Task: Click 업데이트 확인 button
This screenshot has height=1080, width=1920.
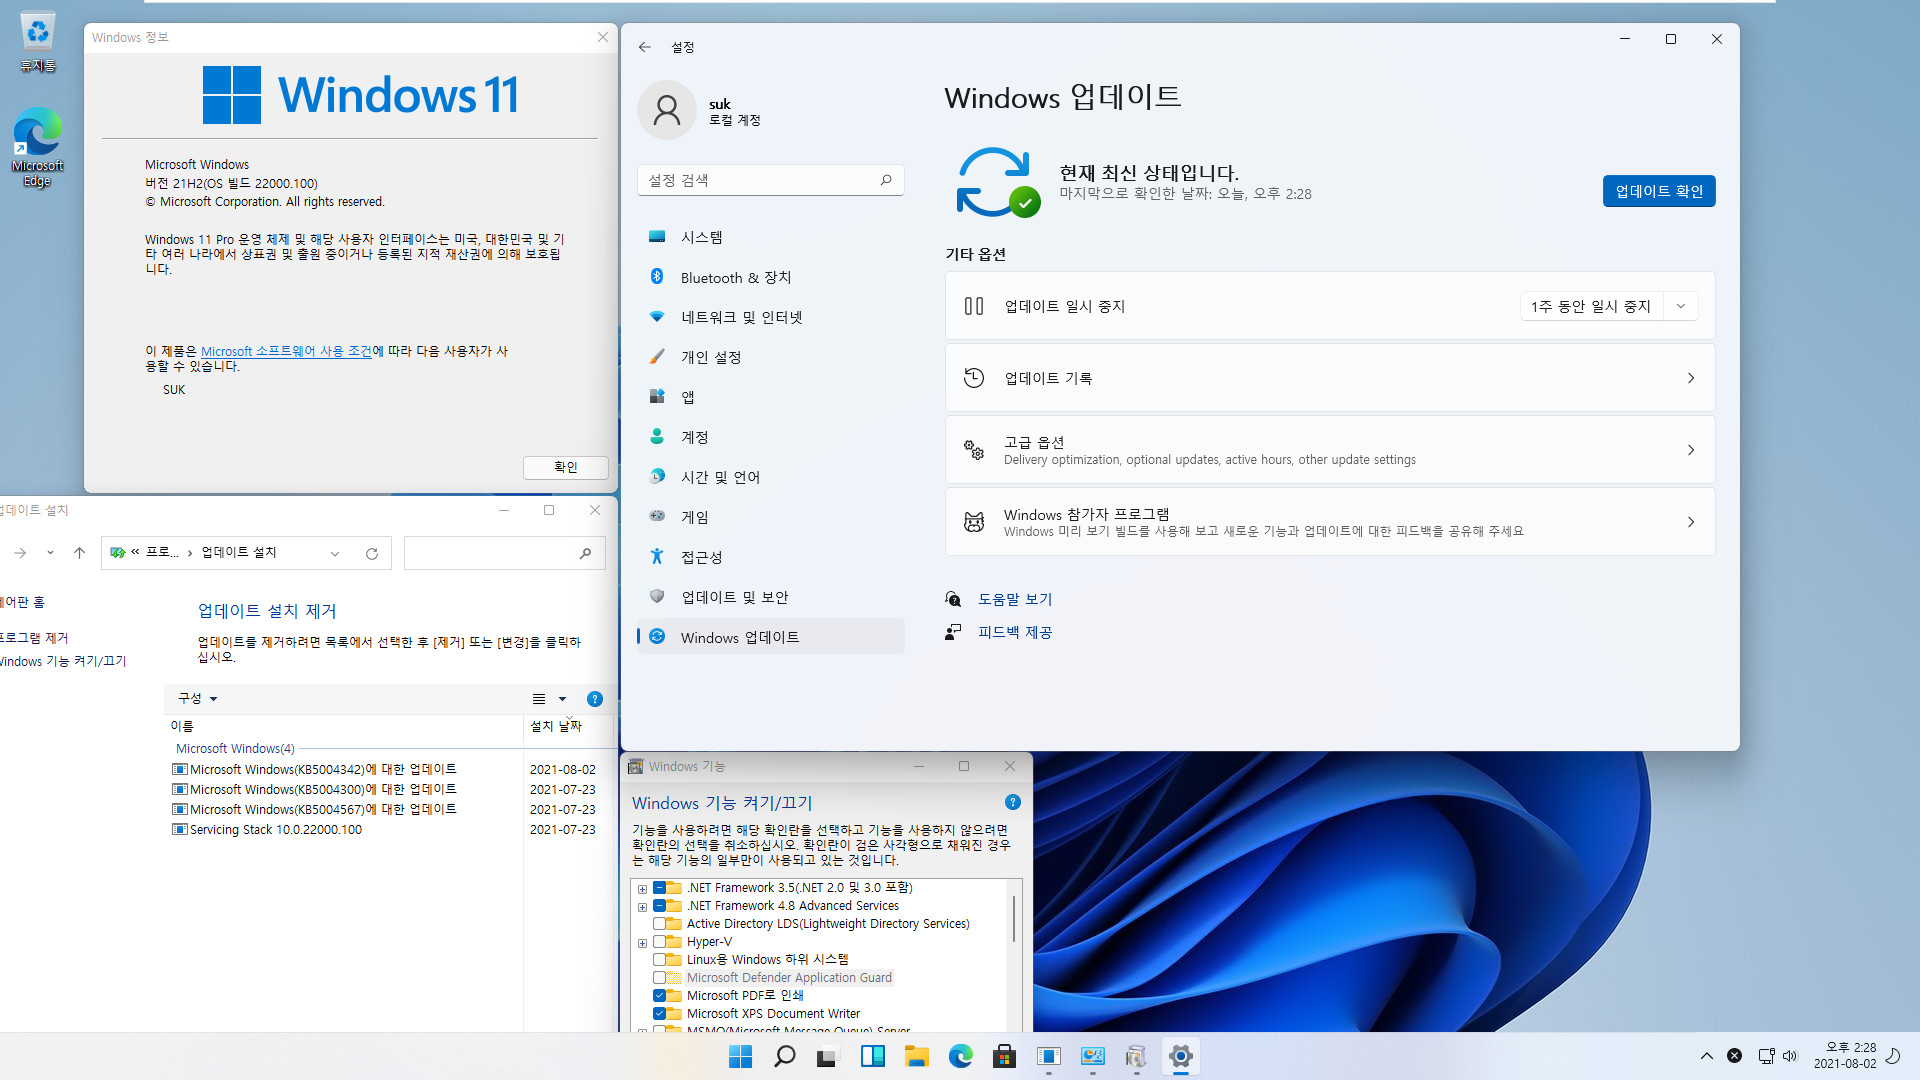Action: [1659, 191]
